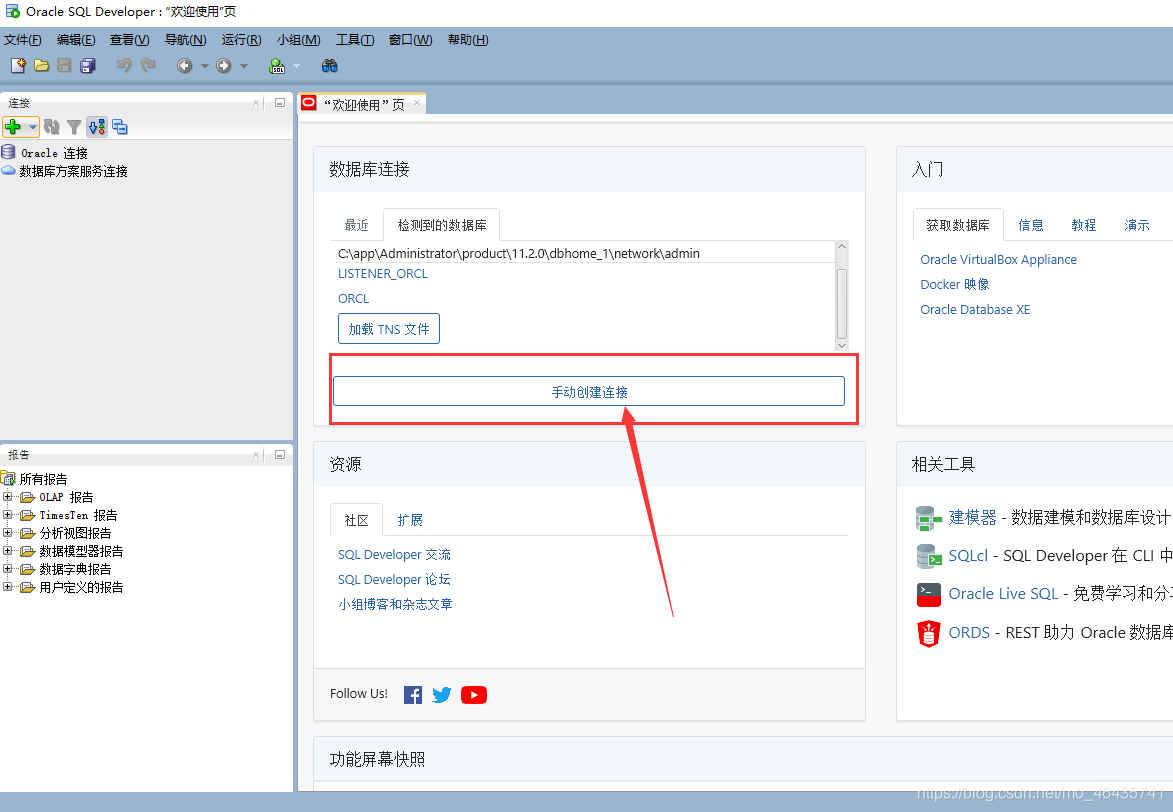Click the binoculars Find DB Object icon
This screenshot has height=812, width=1173.
click(329, 66)
